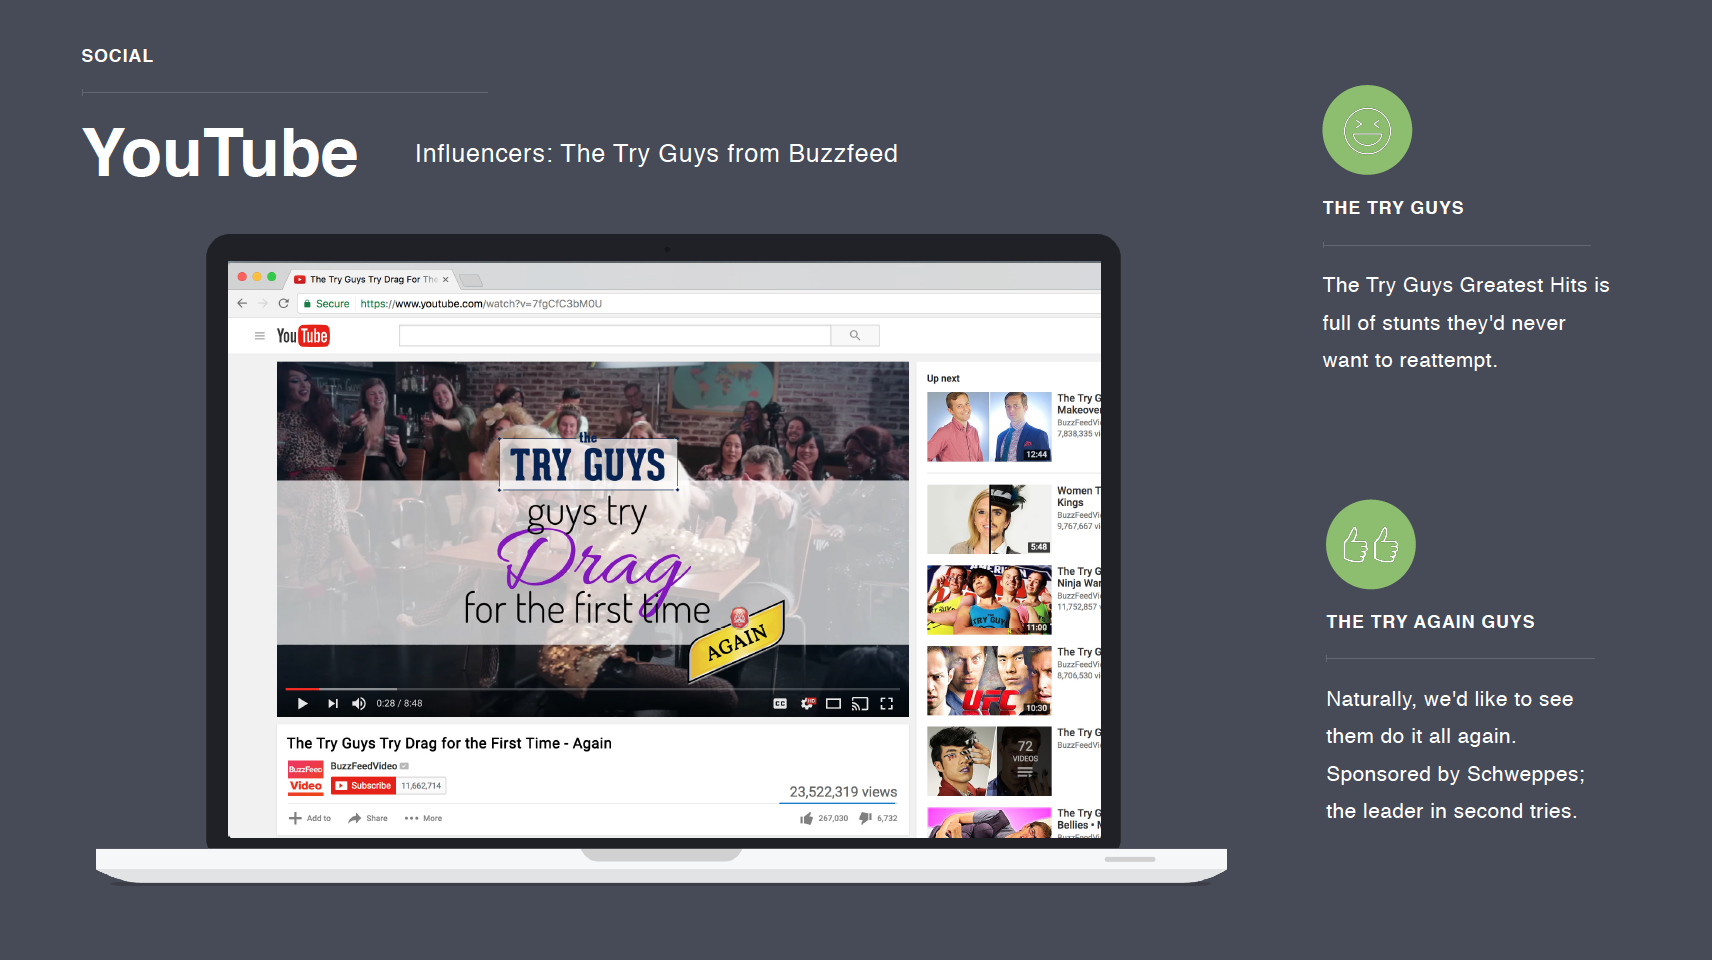Reload the page with refresh icon

[284, 303]
